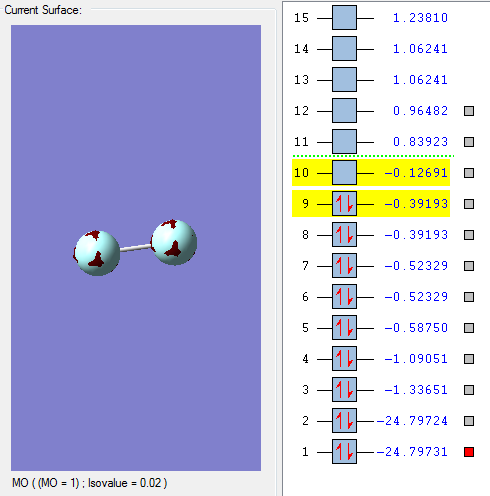
Task: Click the occupancy box of orbital 5
Action: coord(344,328)
